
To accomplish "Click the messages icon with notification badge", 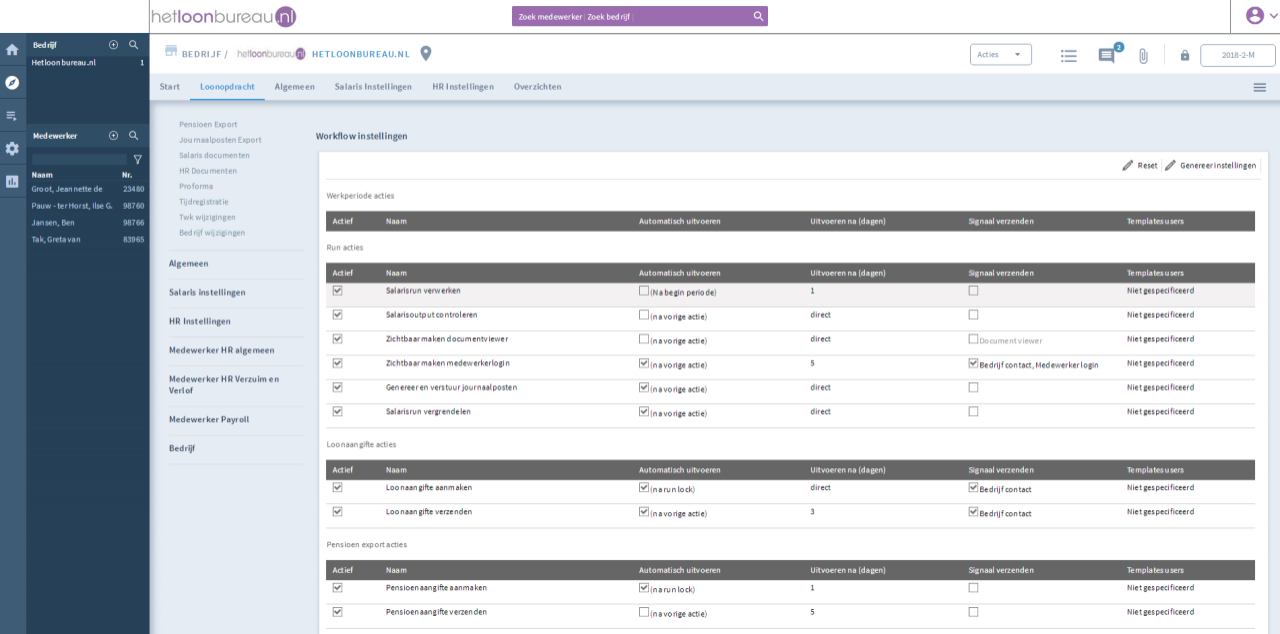I will [x=1107, y=56].
